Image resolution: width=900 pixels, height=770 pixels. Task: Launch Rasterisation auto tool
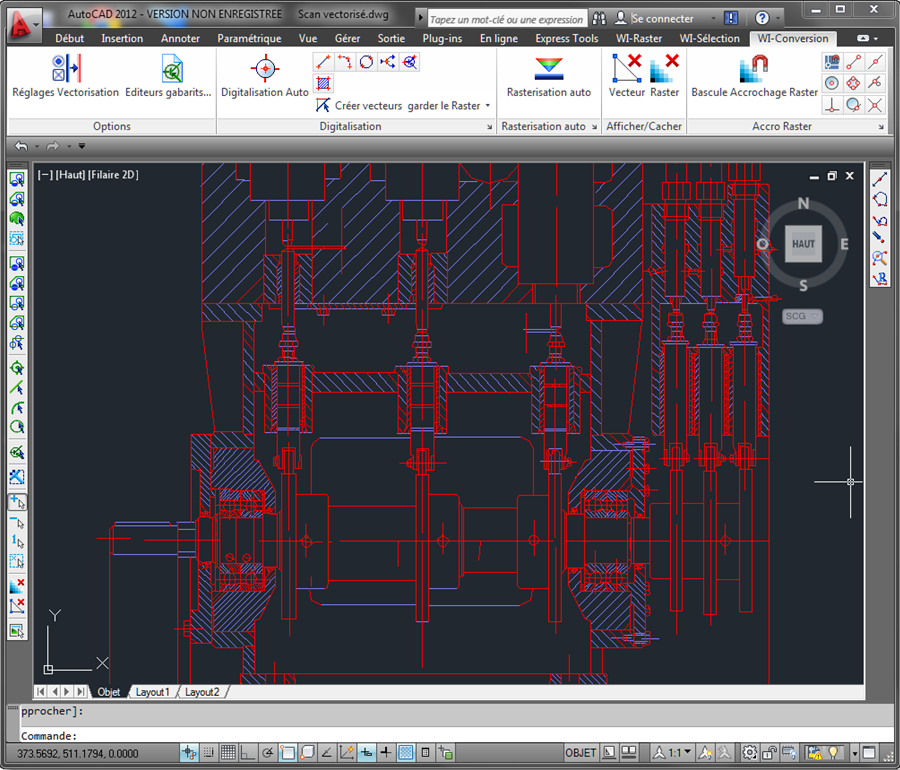point(549,76)
